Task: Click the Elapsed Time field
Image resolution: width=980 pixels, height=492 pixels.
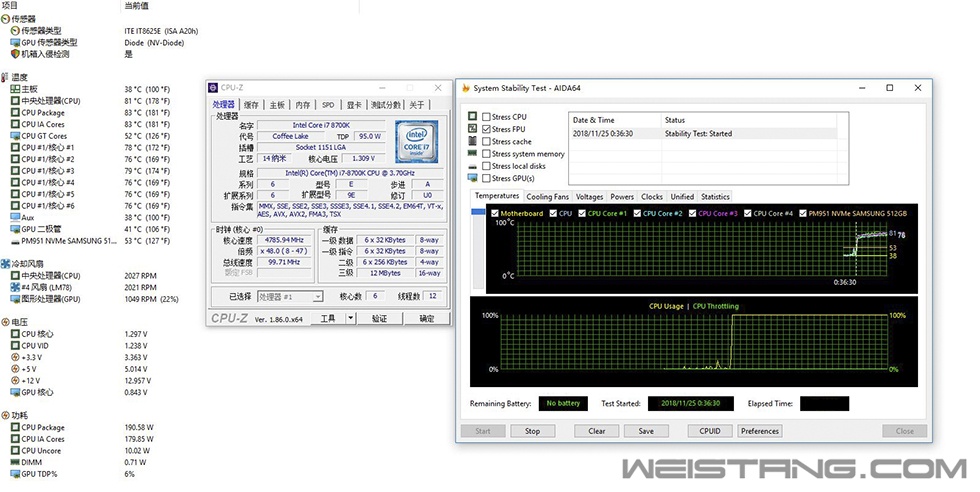Action: point(824,403)
